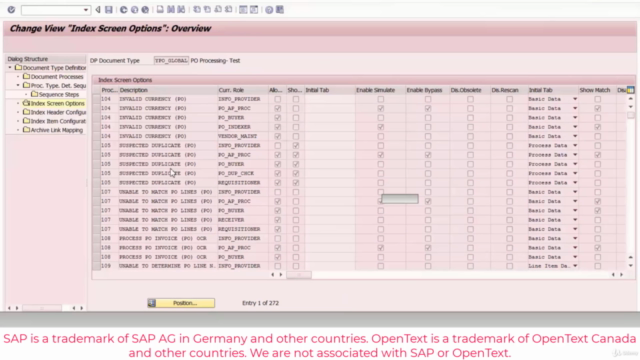
Task: Click the Description column header
Action: coord(167,90)
